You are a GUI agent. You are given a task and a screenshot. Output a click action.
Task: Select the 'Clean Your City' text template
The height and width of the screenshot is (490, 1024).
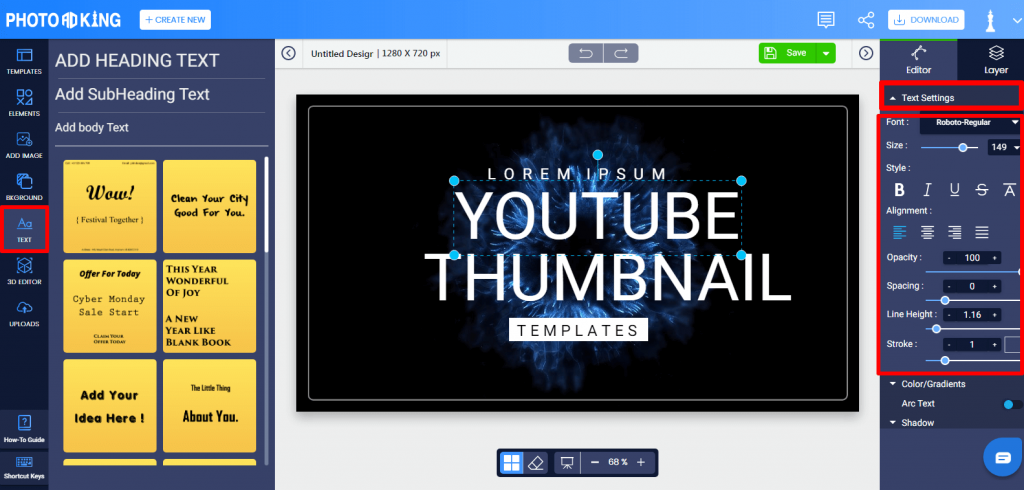coord(209,206)
